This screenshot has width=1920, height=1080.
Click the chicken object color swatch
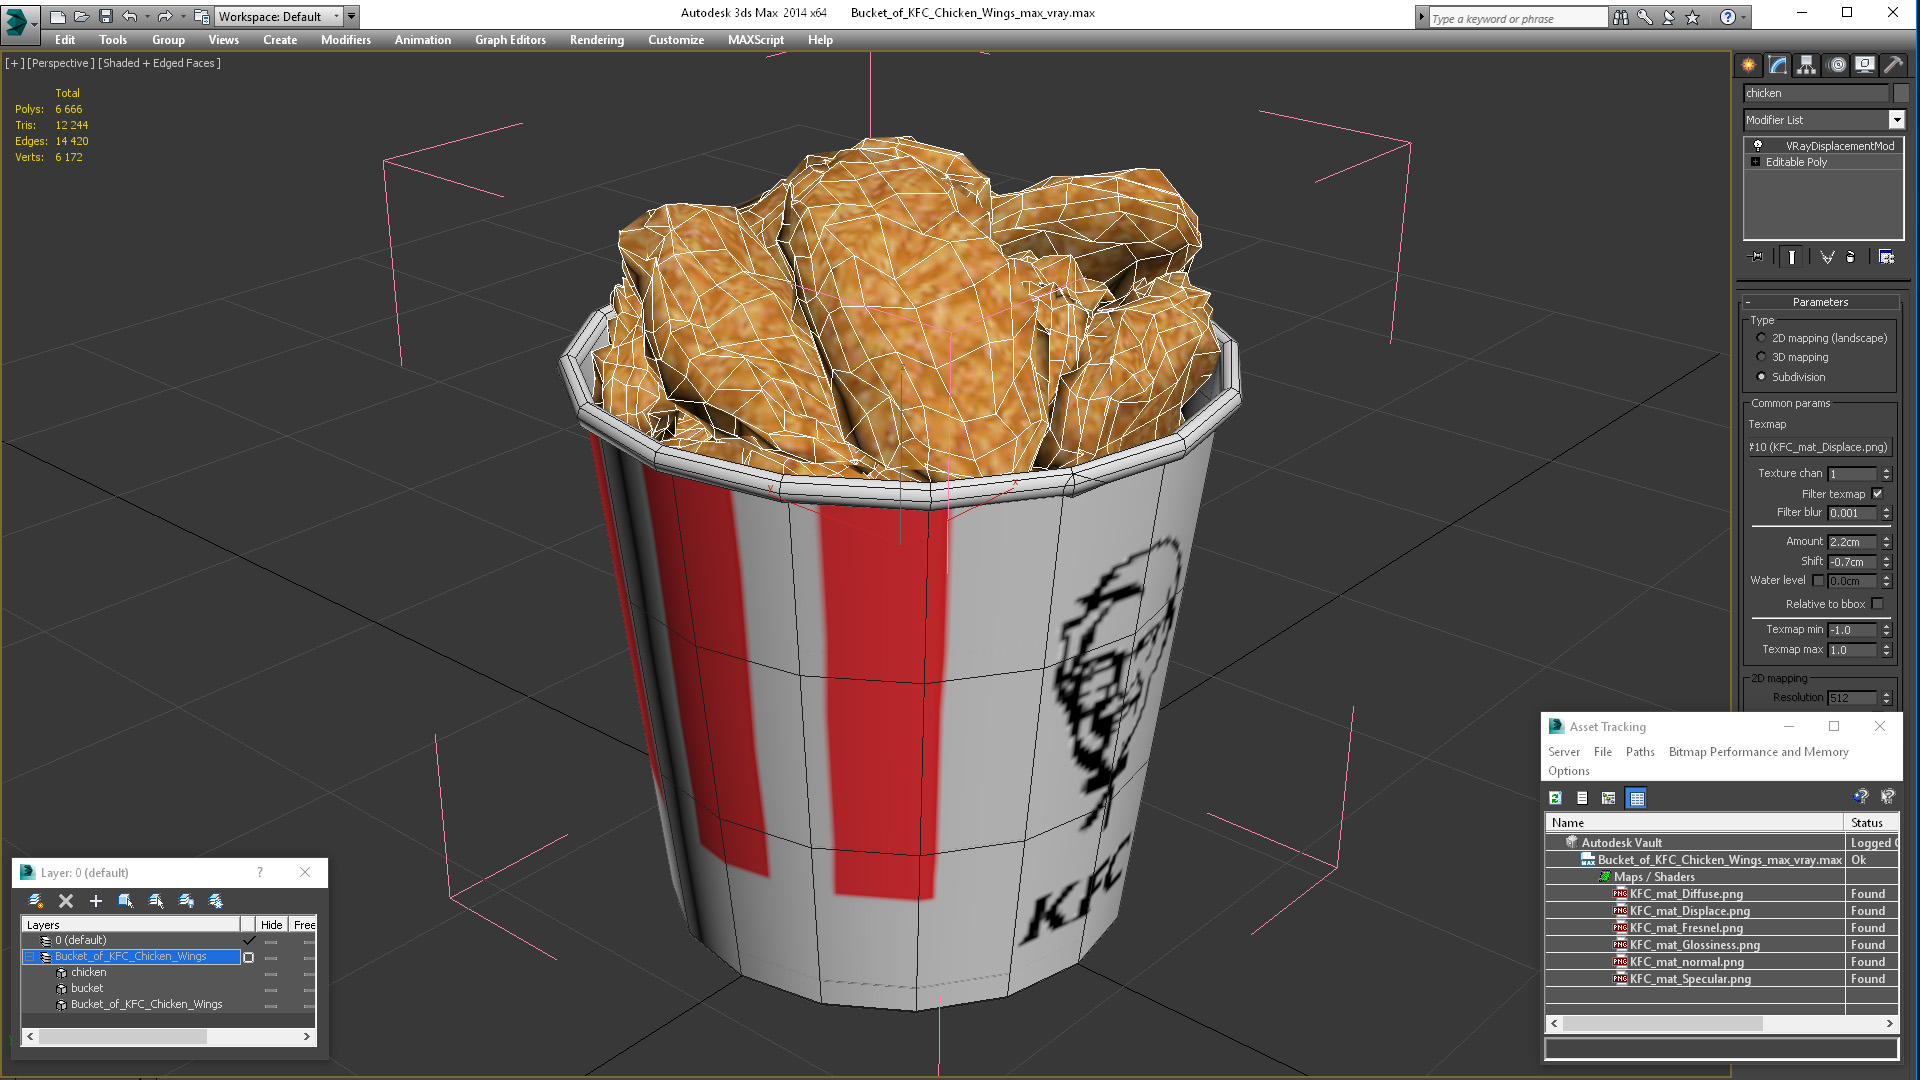point(1901,93)
